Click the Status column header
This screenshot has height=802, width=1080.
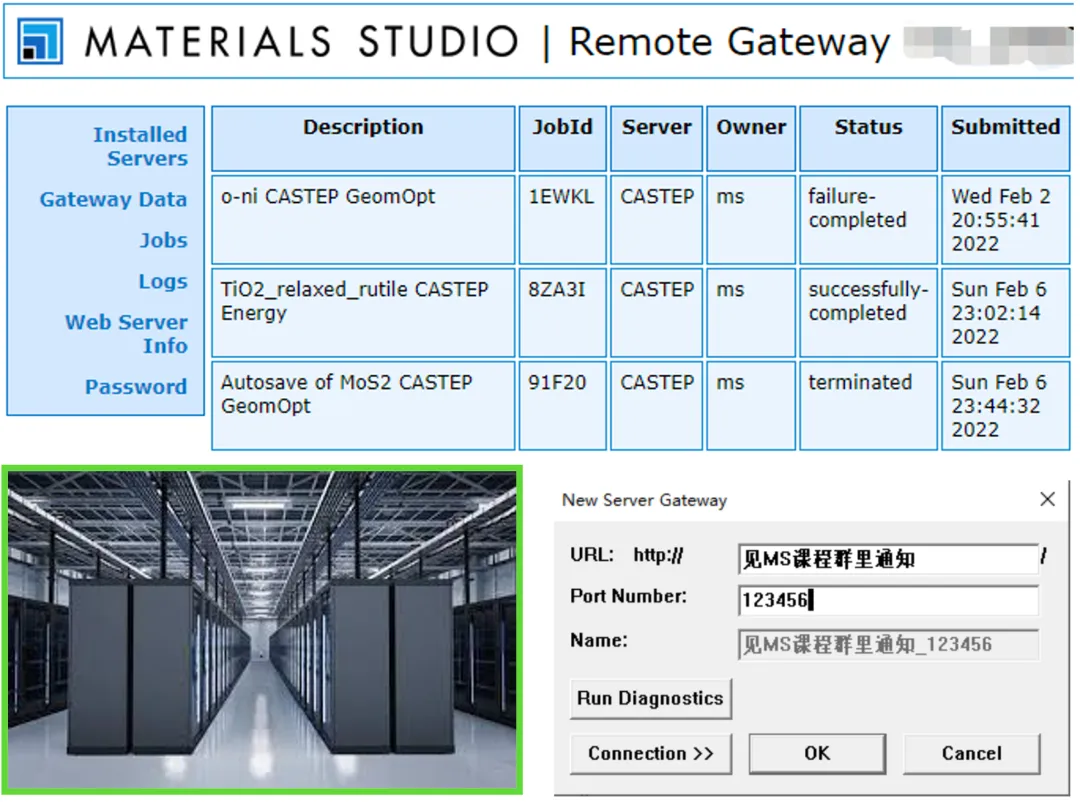tap(868, 138)
